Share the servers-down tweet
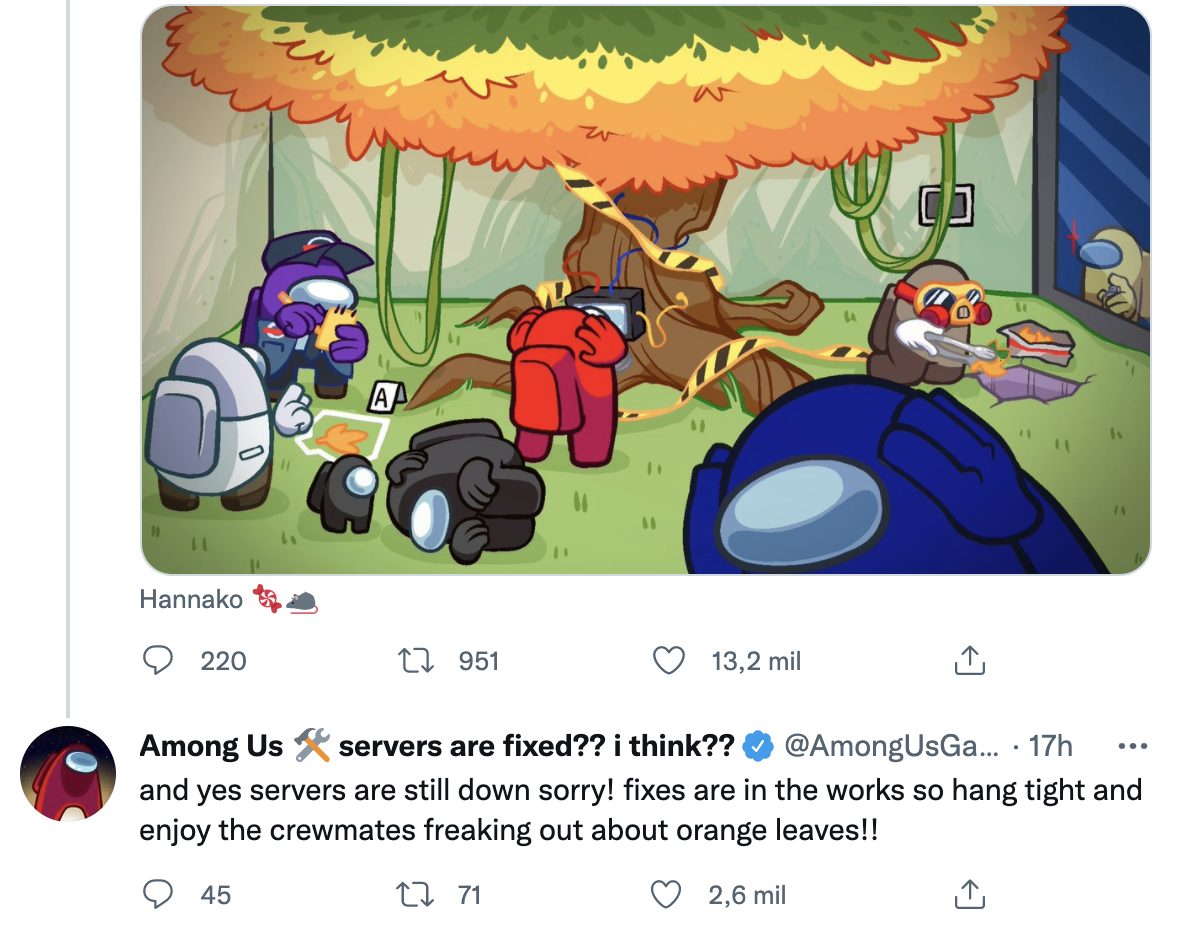 966,894
